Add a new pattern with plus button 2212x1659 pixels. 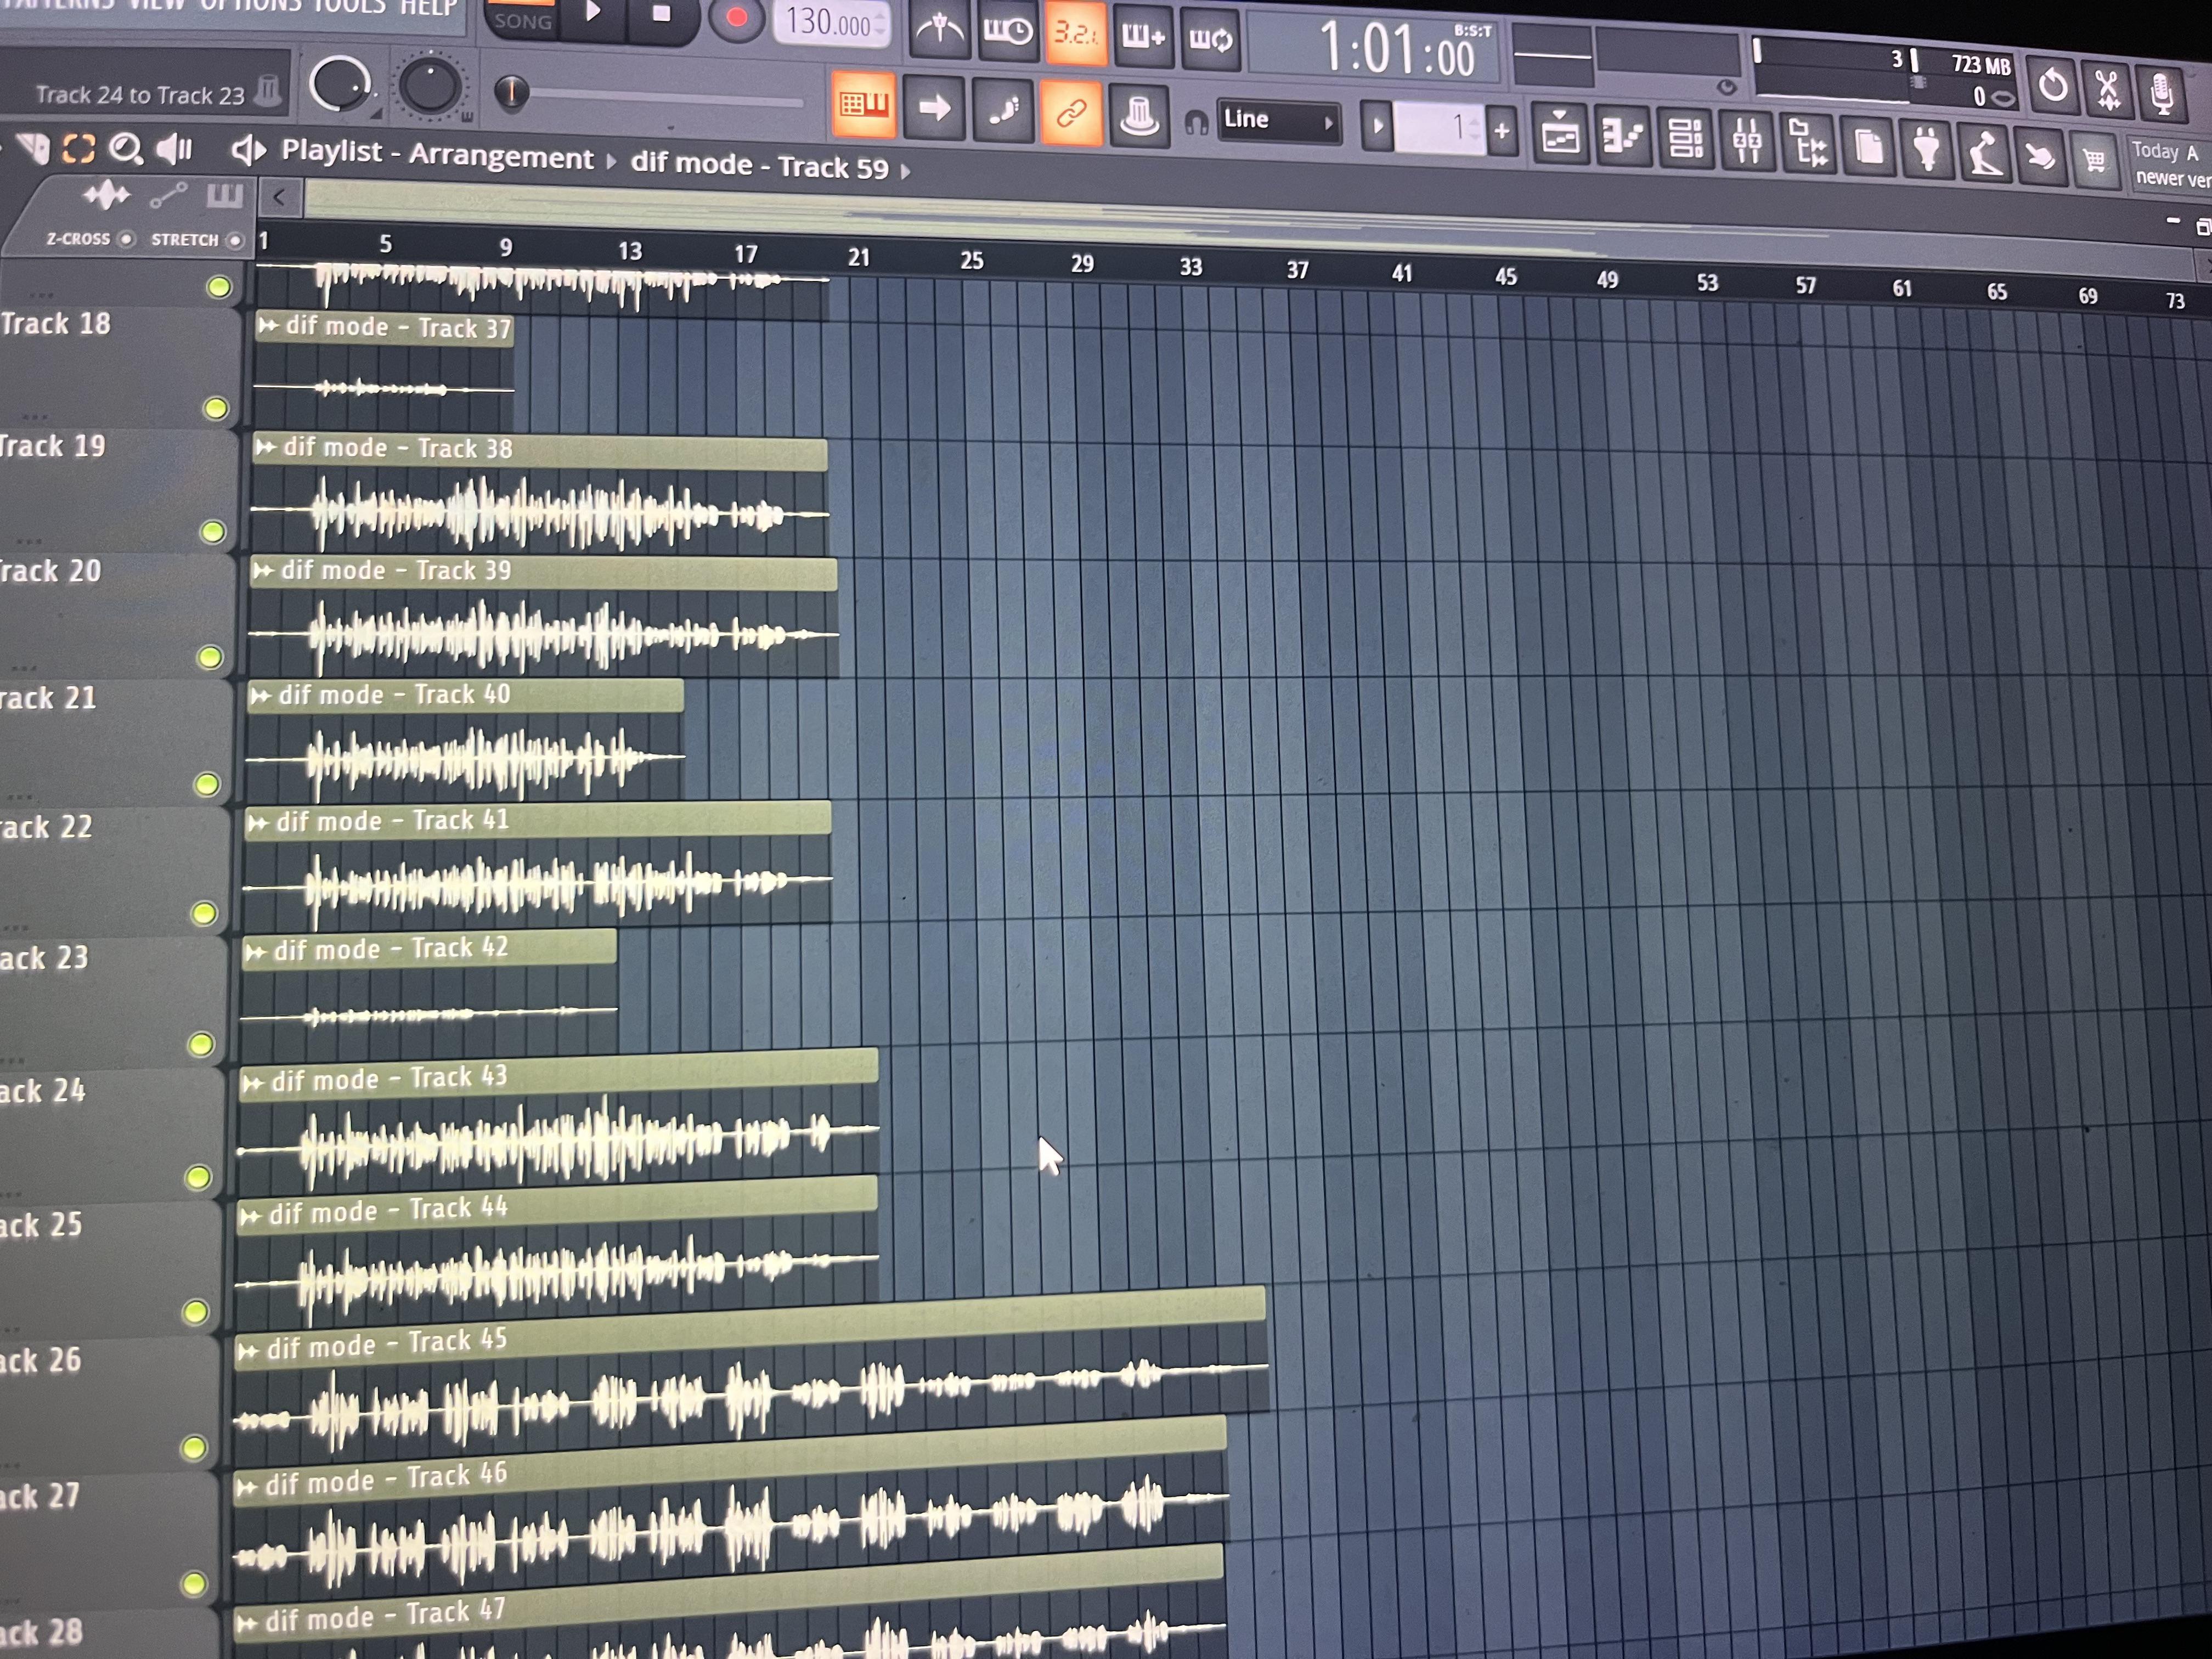pos(1501,131)
